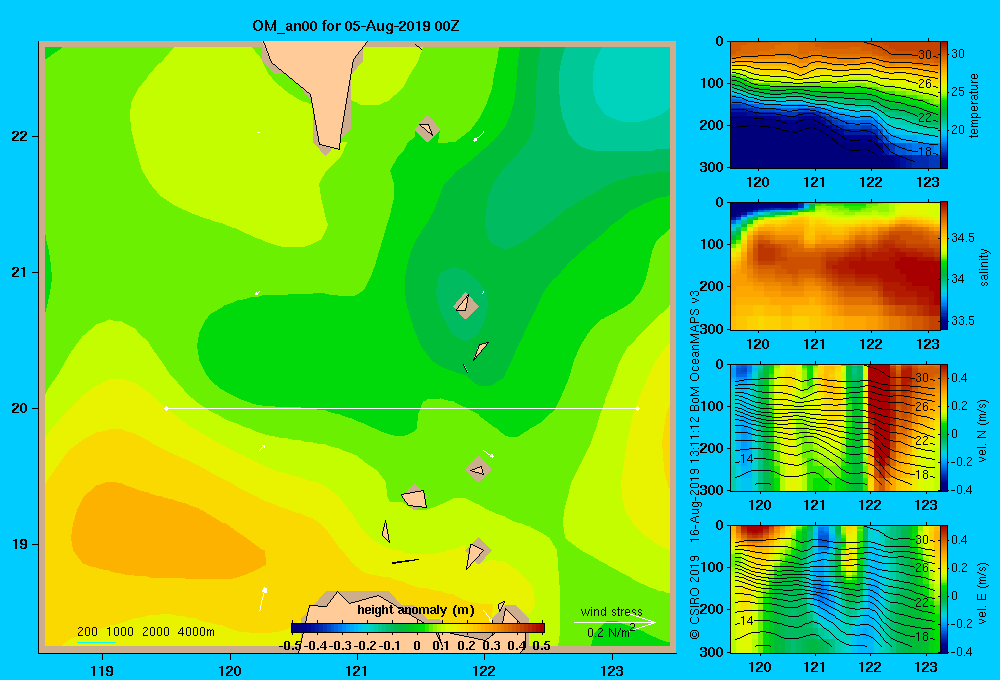The width and height of the screenshot is (1000, 680).
Task: Click the 0.2 N/m² wind scale value
Action: click(610, 632)
